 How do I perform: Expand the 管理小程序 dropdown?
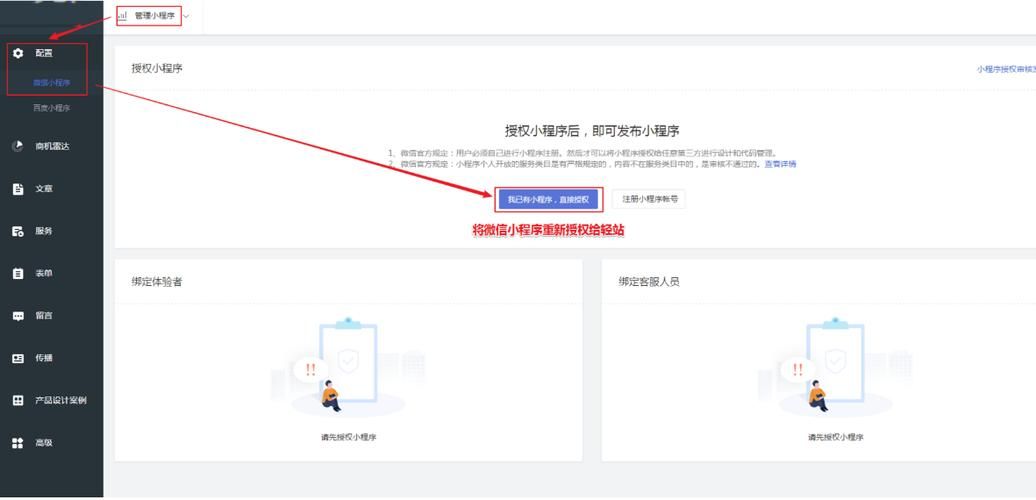coord(153,16)
